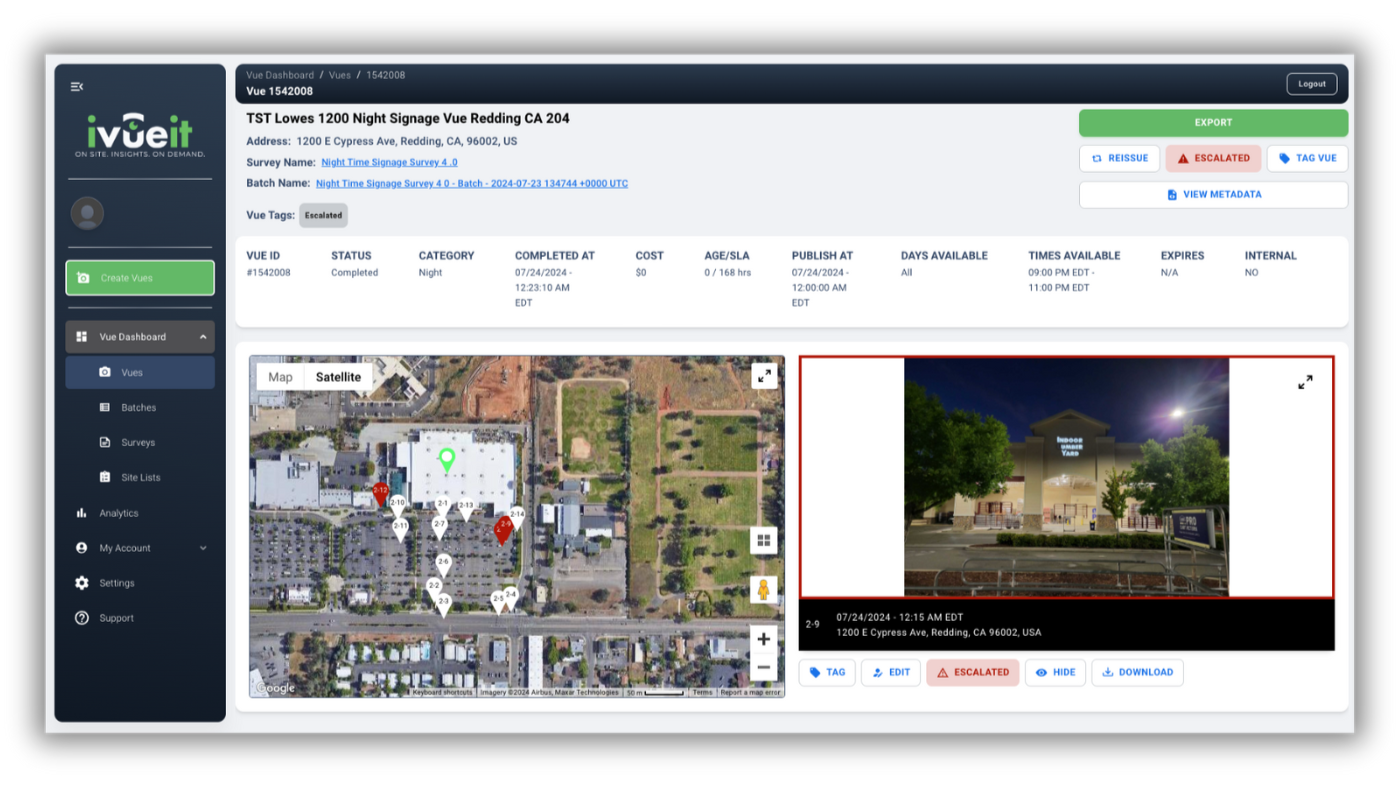Switch the map to Map view
Screen dimensions: 1400x787
pos(281,377)
